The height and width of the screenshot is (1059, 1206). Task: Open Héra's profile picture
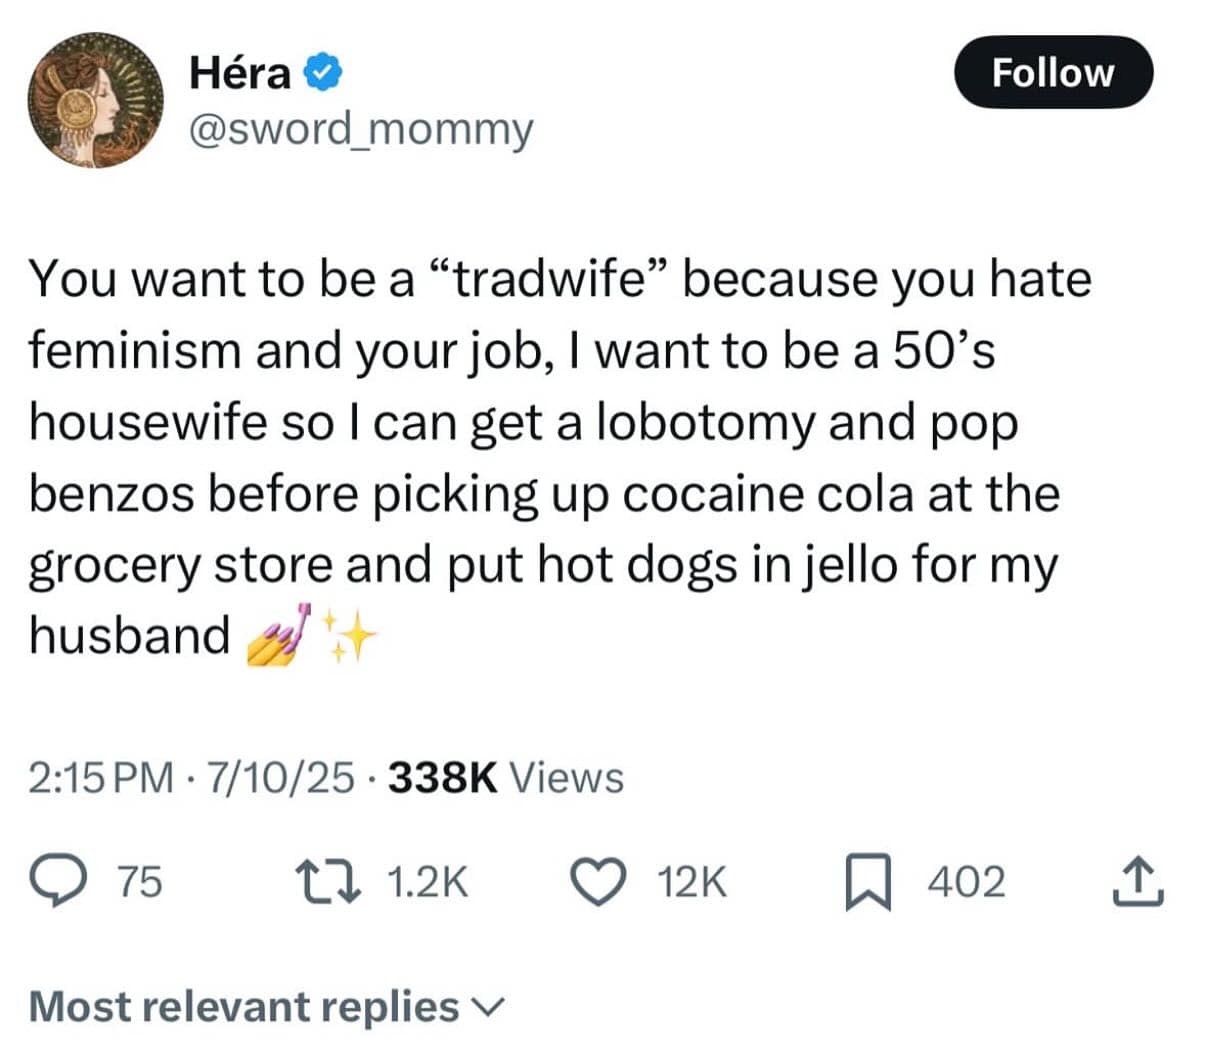point(95,100)
